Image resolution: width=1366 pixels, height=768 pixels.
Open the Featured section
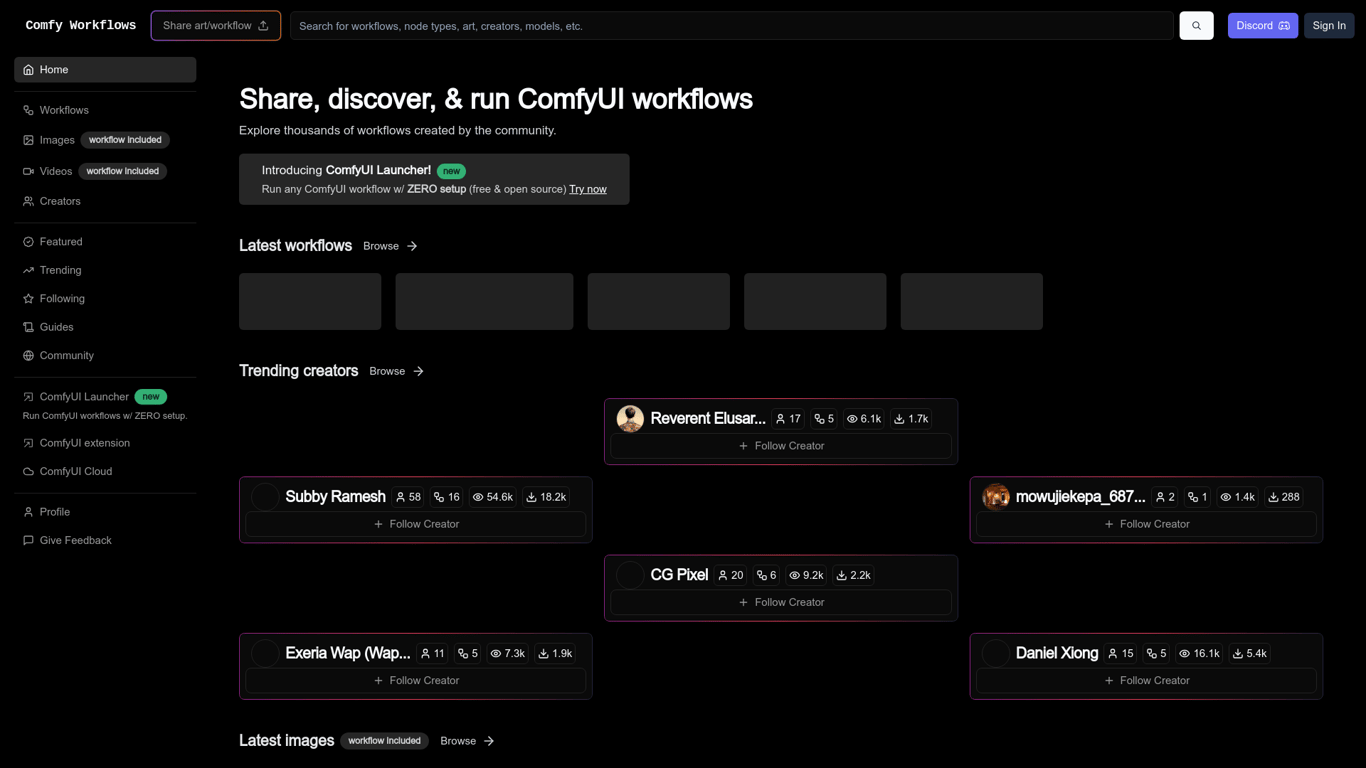tap(61, 241)
